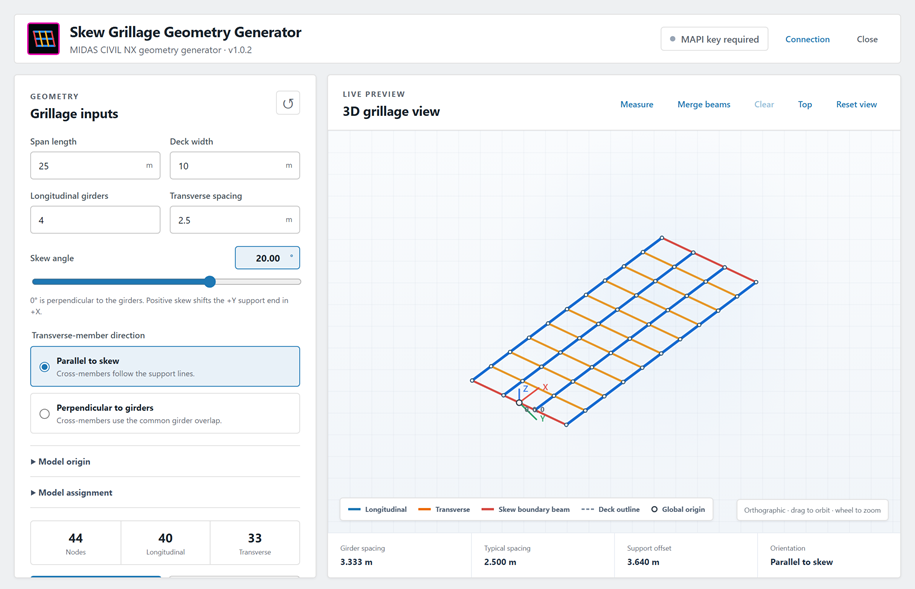Image resolution: width=915 pixels, height=589 pixels.
Task: Click the Global origin circle legend icon
Action: pyautogui.click(x=654, y=510)
